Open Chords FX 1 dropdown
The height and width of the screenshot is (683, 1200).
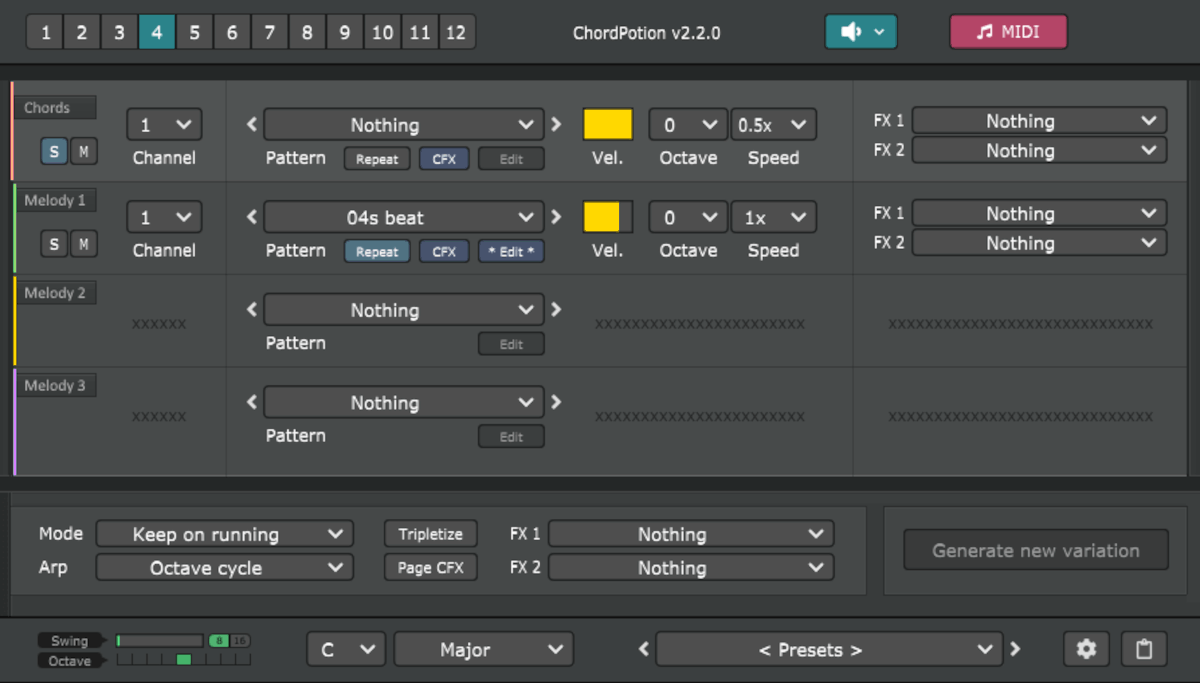(x=1039, y=121)
